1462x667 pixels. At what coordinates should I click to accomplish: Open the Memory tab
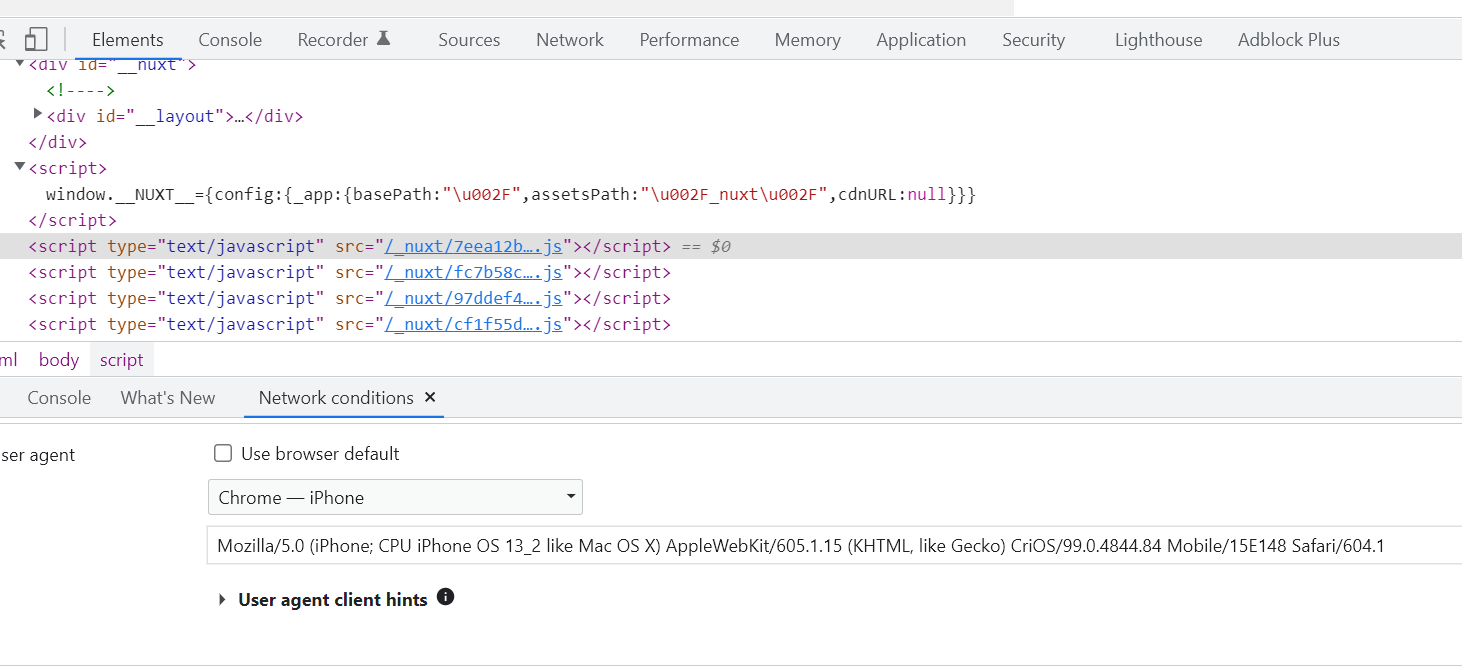pyautogui.click(x=807, y=40)
